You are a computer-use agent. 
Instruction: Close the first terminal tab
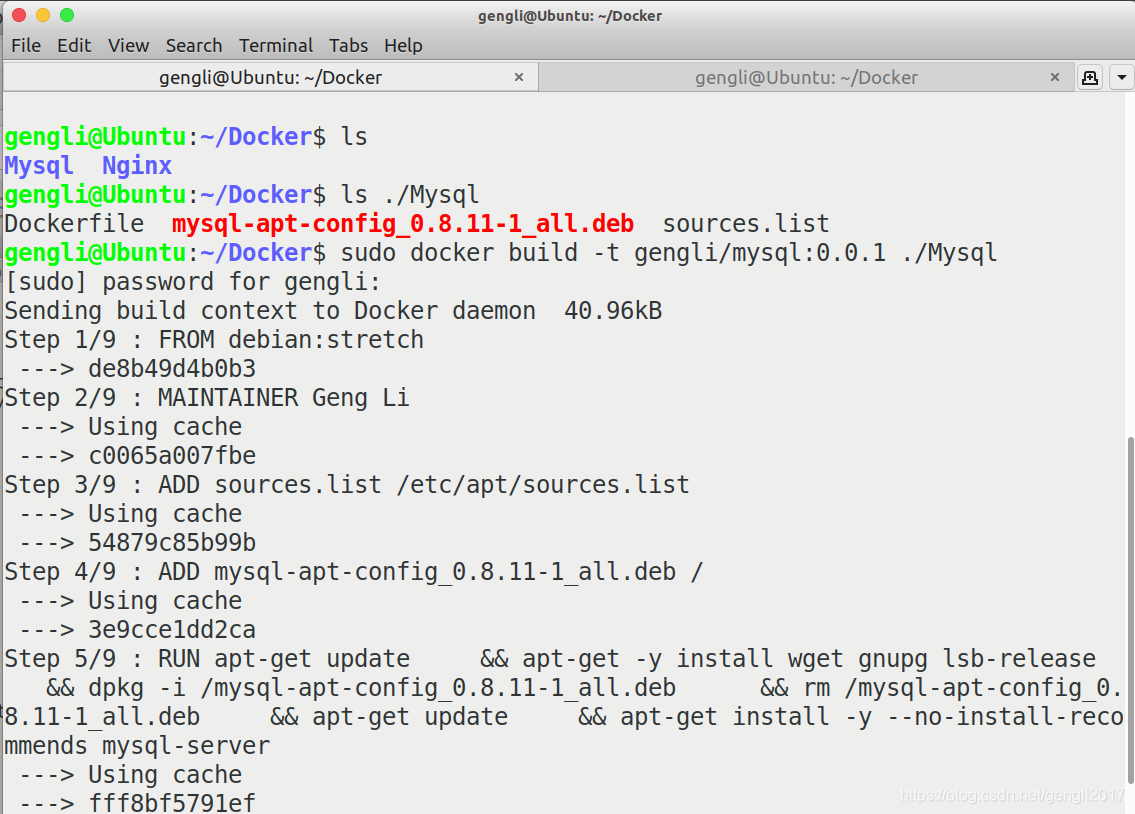point(519,77)
